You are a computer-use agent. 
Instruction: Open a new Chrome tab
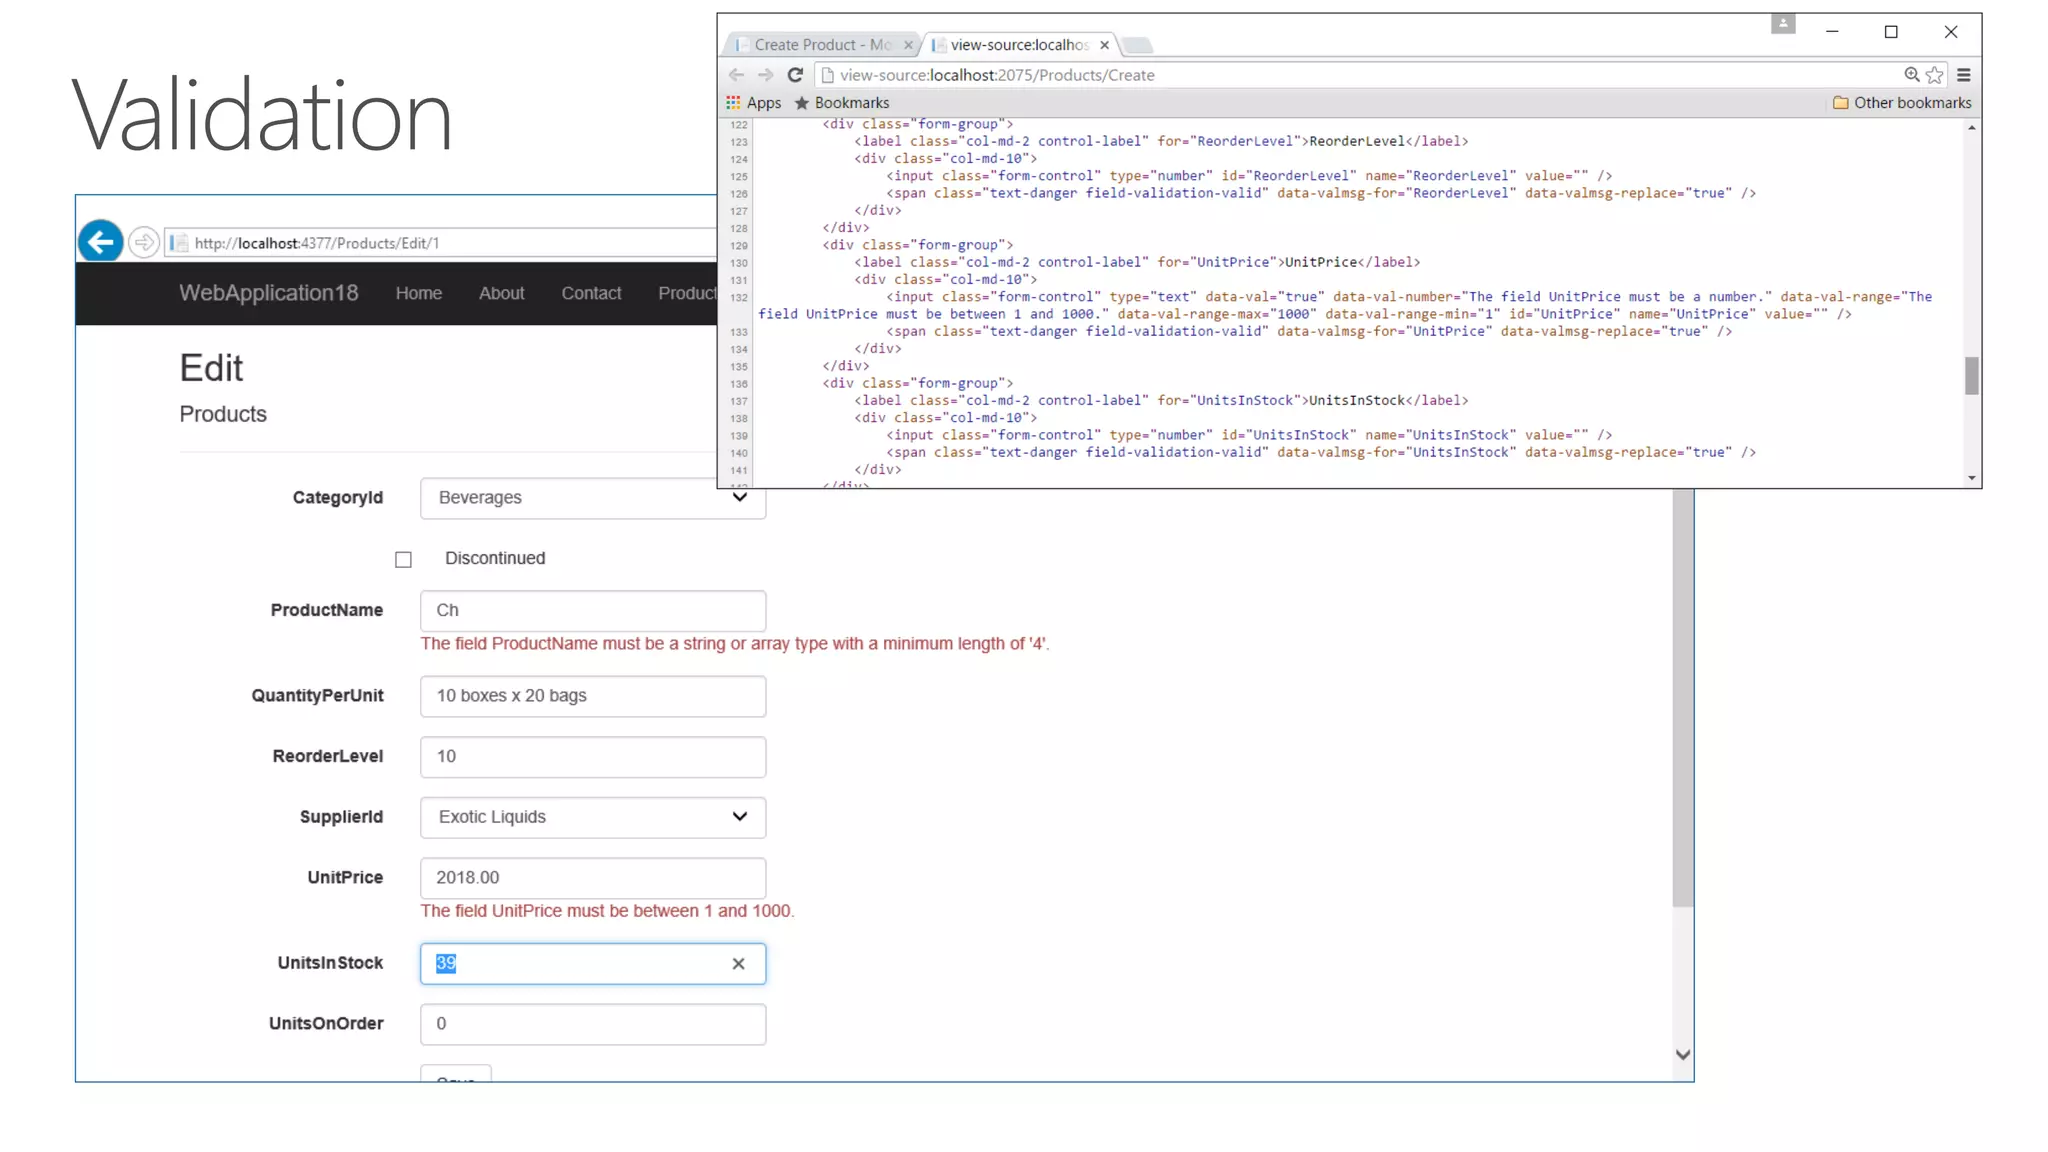point(1137,45)
